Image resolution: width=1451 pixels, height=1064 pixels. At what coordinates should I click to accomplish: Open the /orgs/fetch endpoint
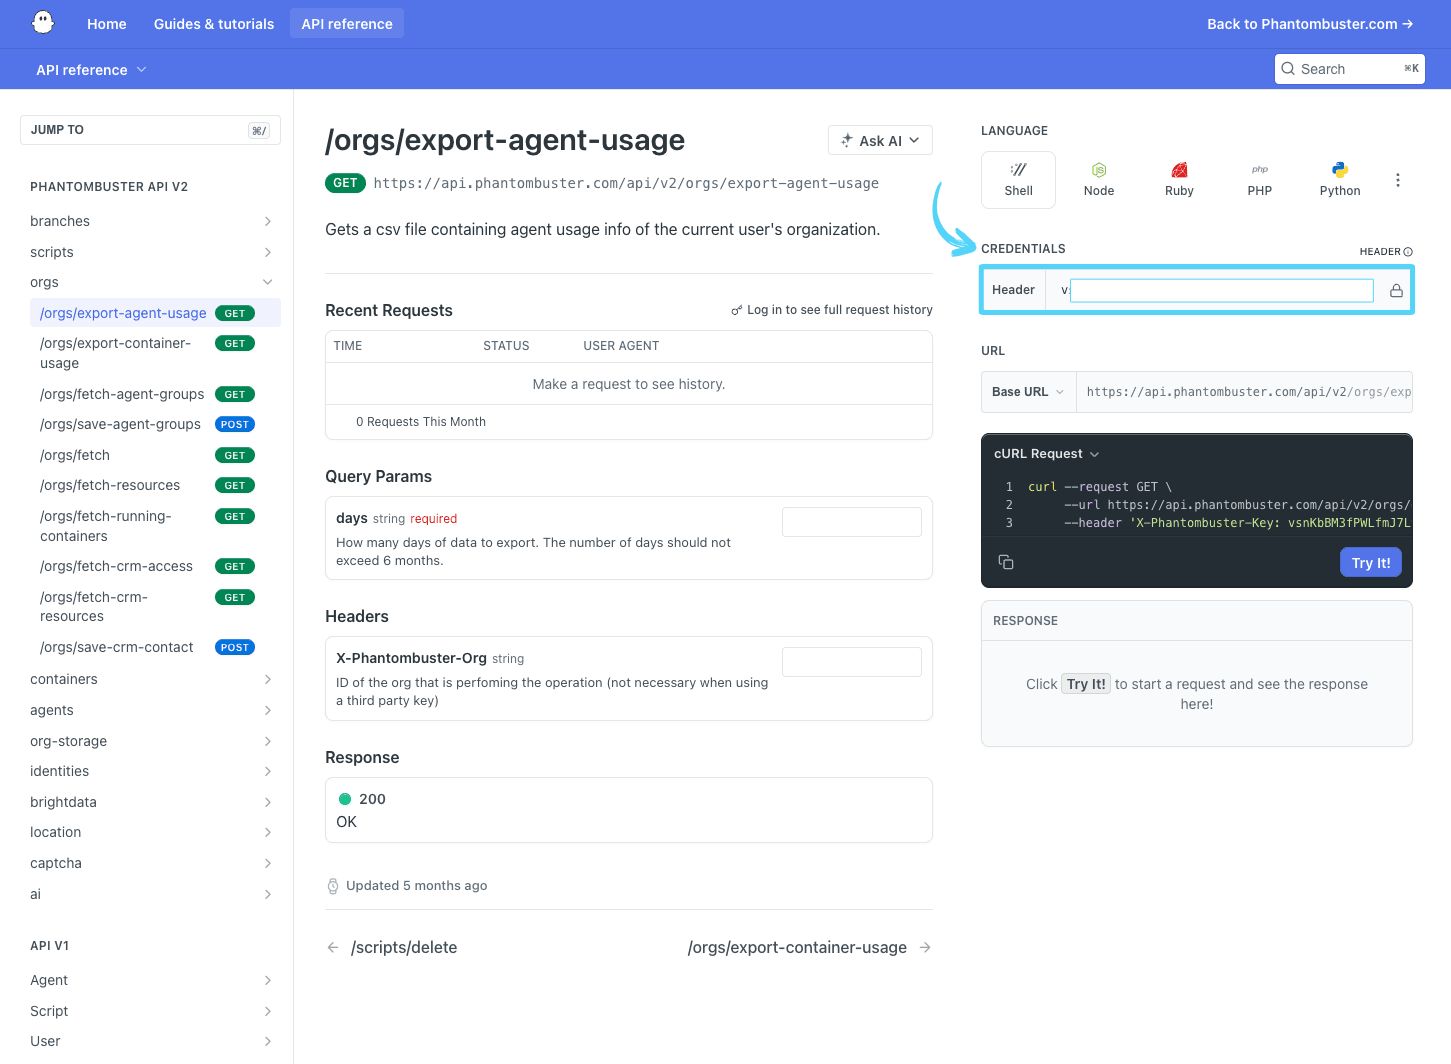coord(155,455)
